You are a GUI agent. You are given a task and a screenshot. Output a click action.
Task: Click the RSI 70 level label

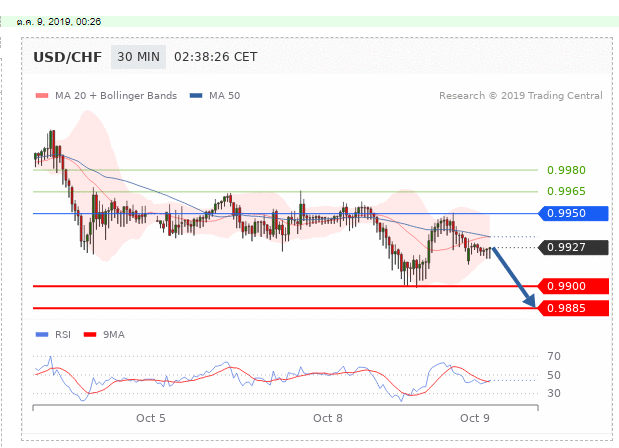[554, 356]
